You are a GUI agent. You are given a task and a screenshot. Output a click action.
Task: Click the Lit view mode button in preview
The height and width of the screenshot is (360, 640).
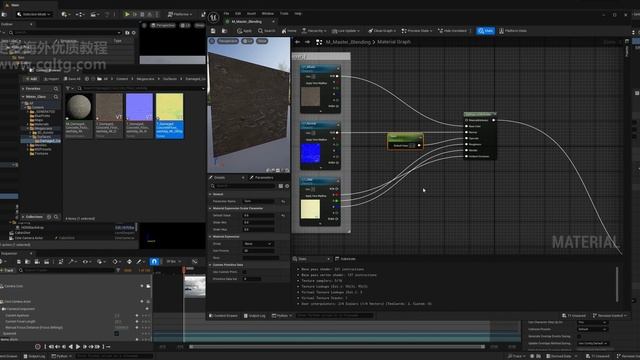247,41
